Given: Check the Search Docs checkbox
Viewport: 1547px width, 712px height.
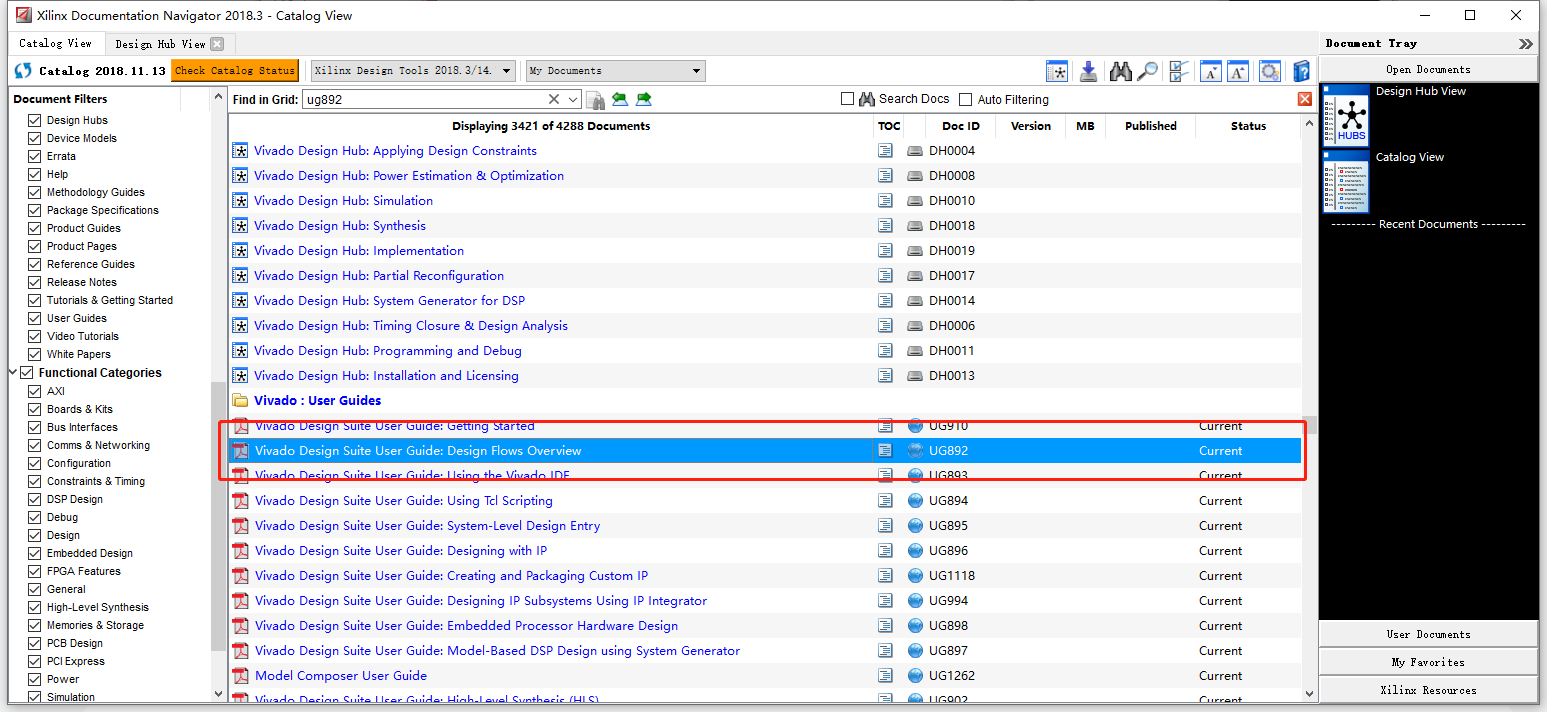Looking at the screenshot, I should pyautogui.click(x=847, y=99).
